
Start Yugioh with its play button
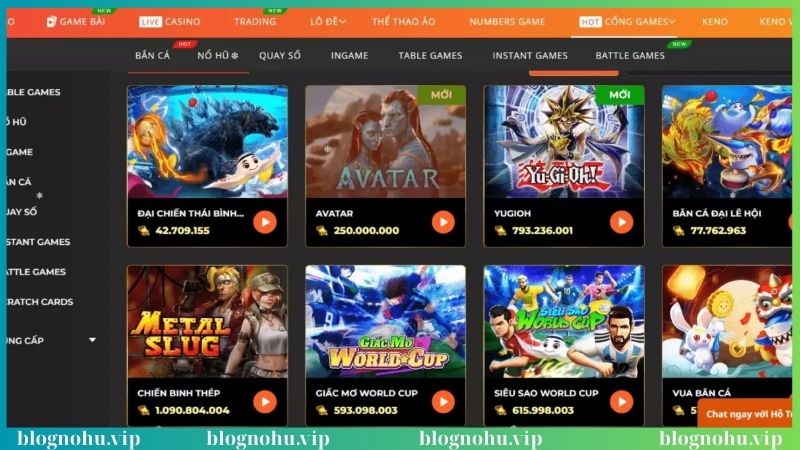point(621,222)
